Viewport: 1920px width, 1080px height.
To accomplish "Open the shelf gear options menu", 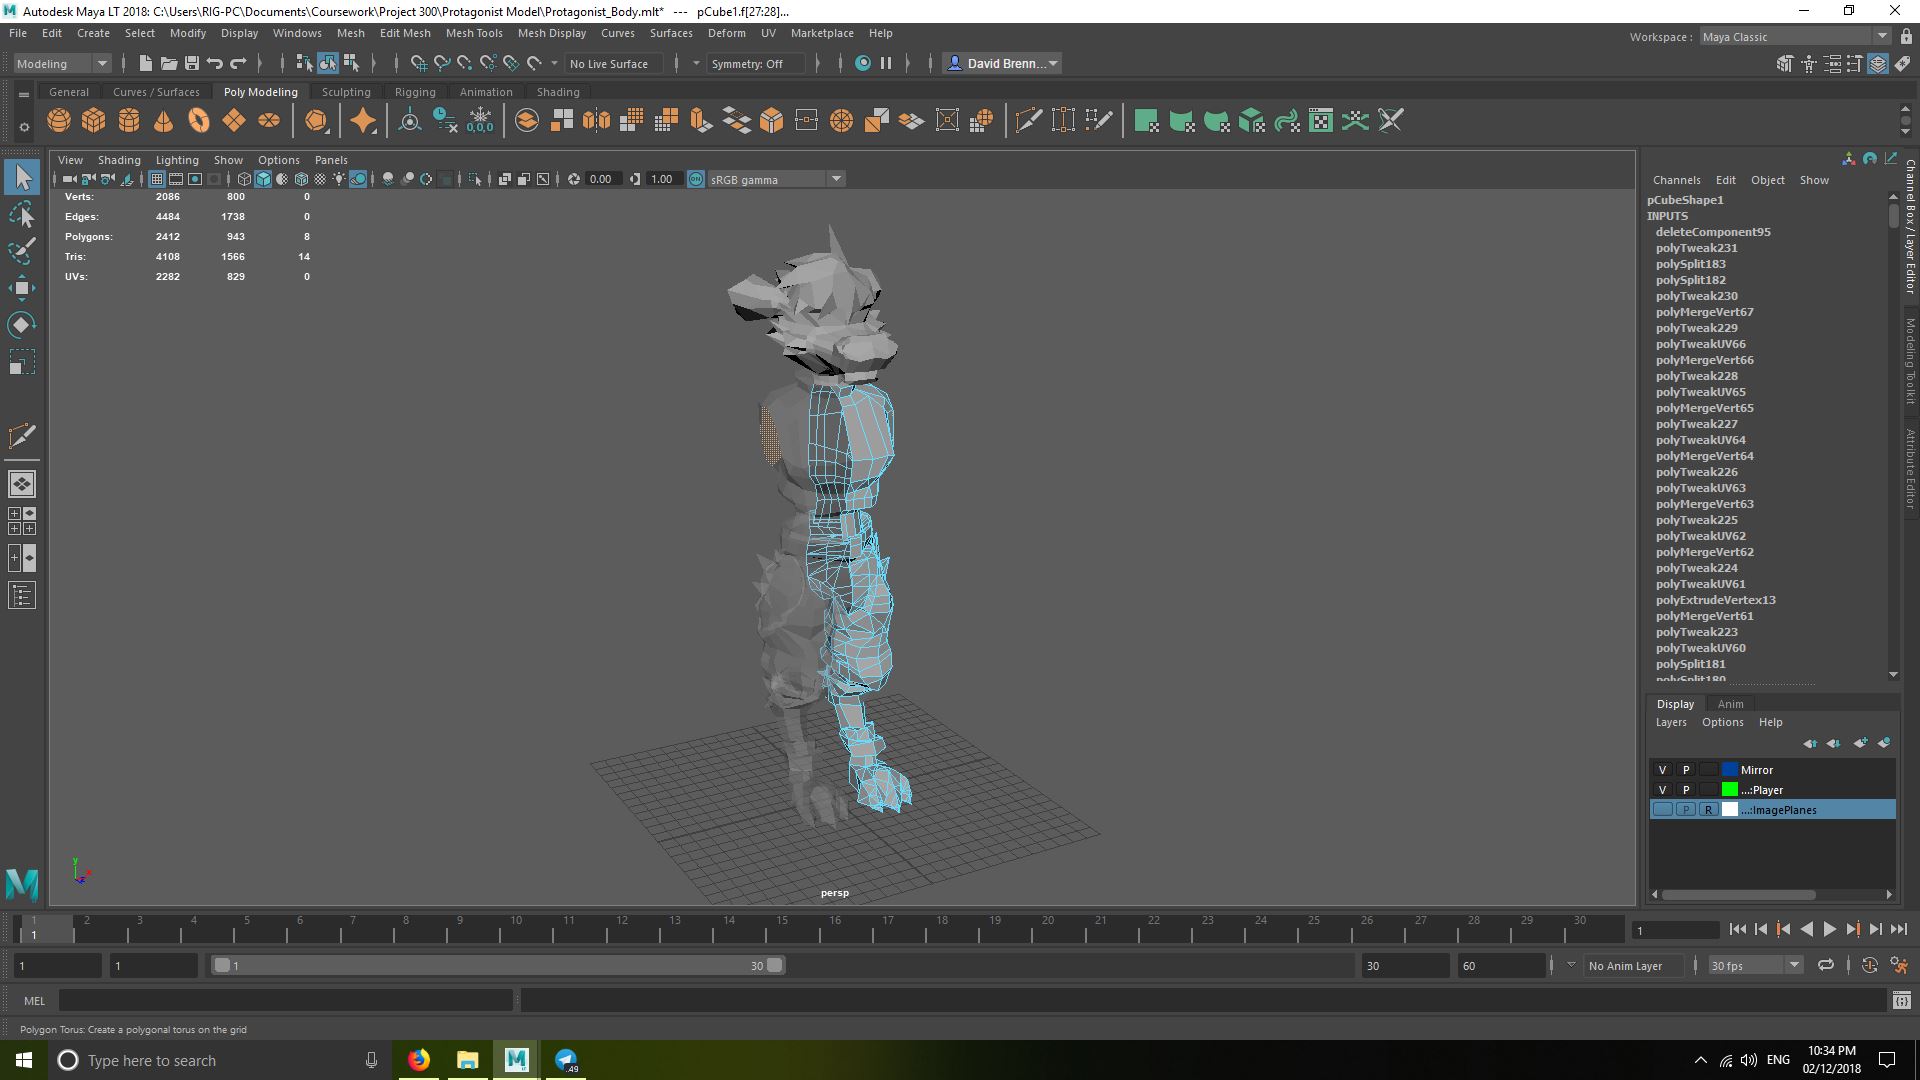I will coord(24,127).
